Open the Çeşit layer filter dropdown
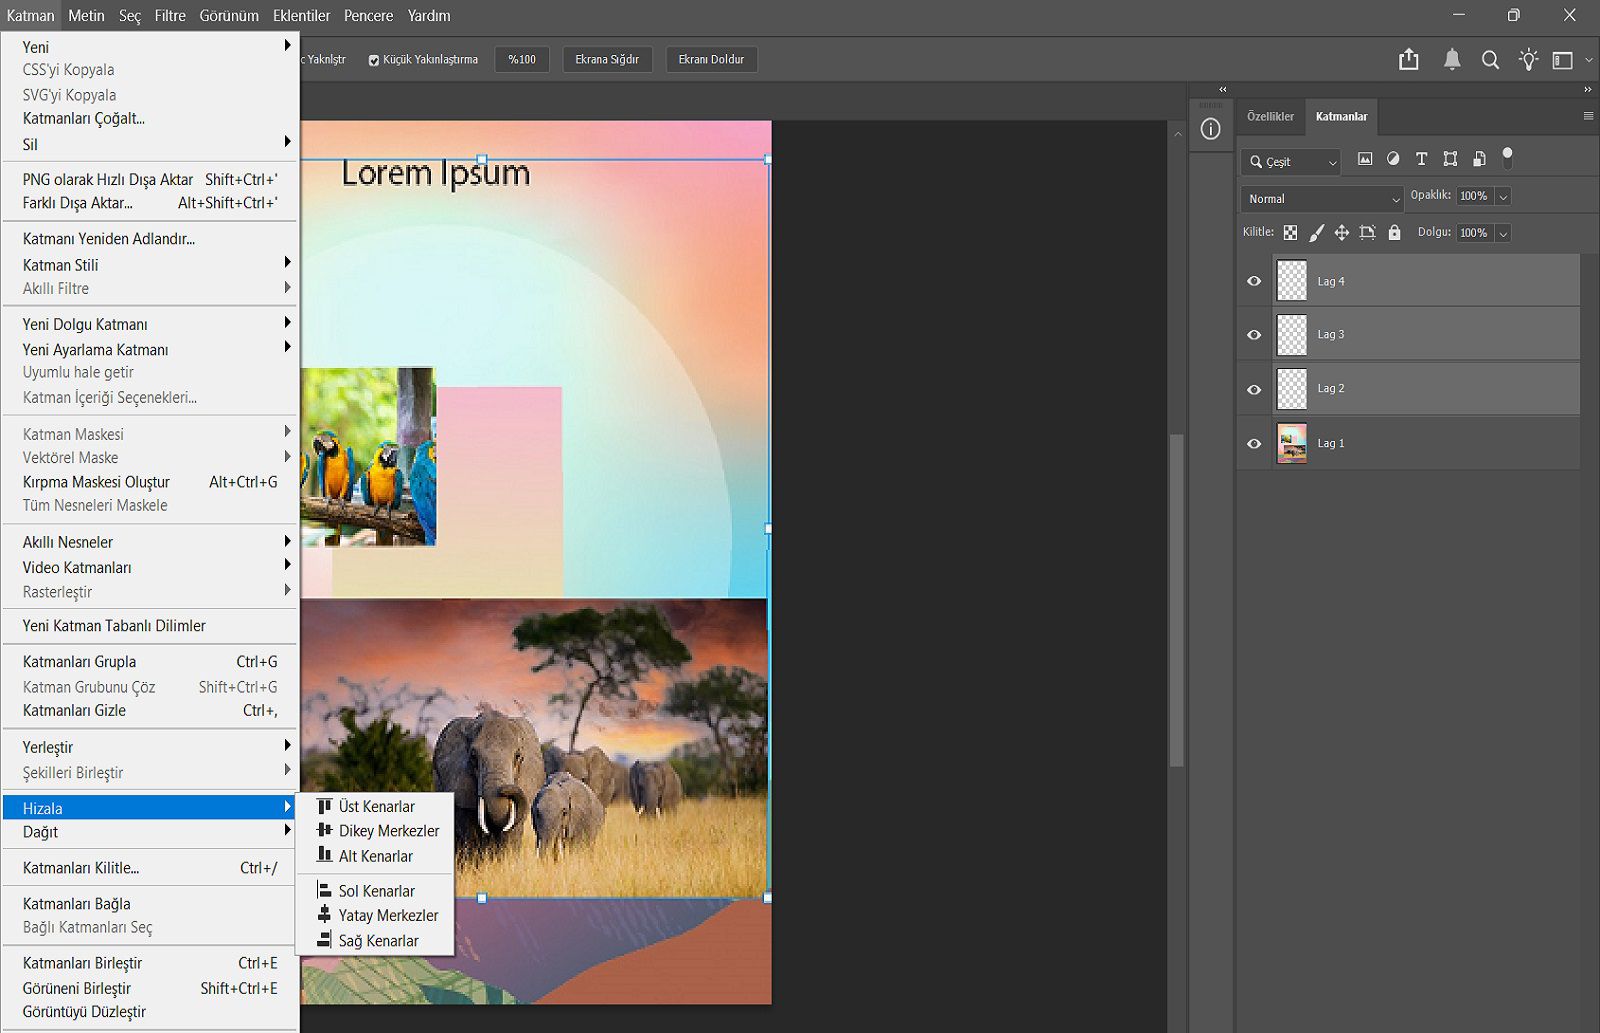This screenshot has height=1033, width=1600. click(1291, 161)
